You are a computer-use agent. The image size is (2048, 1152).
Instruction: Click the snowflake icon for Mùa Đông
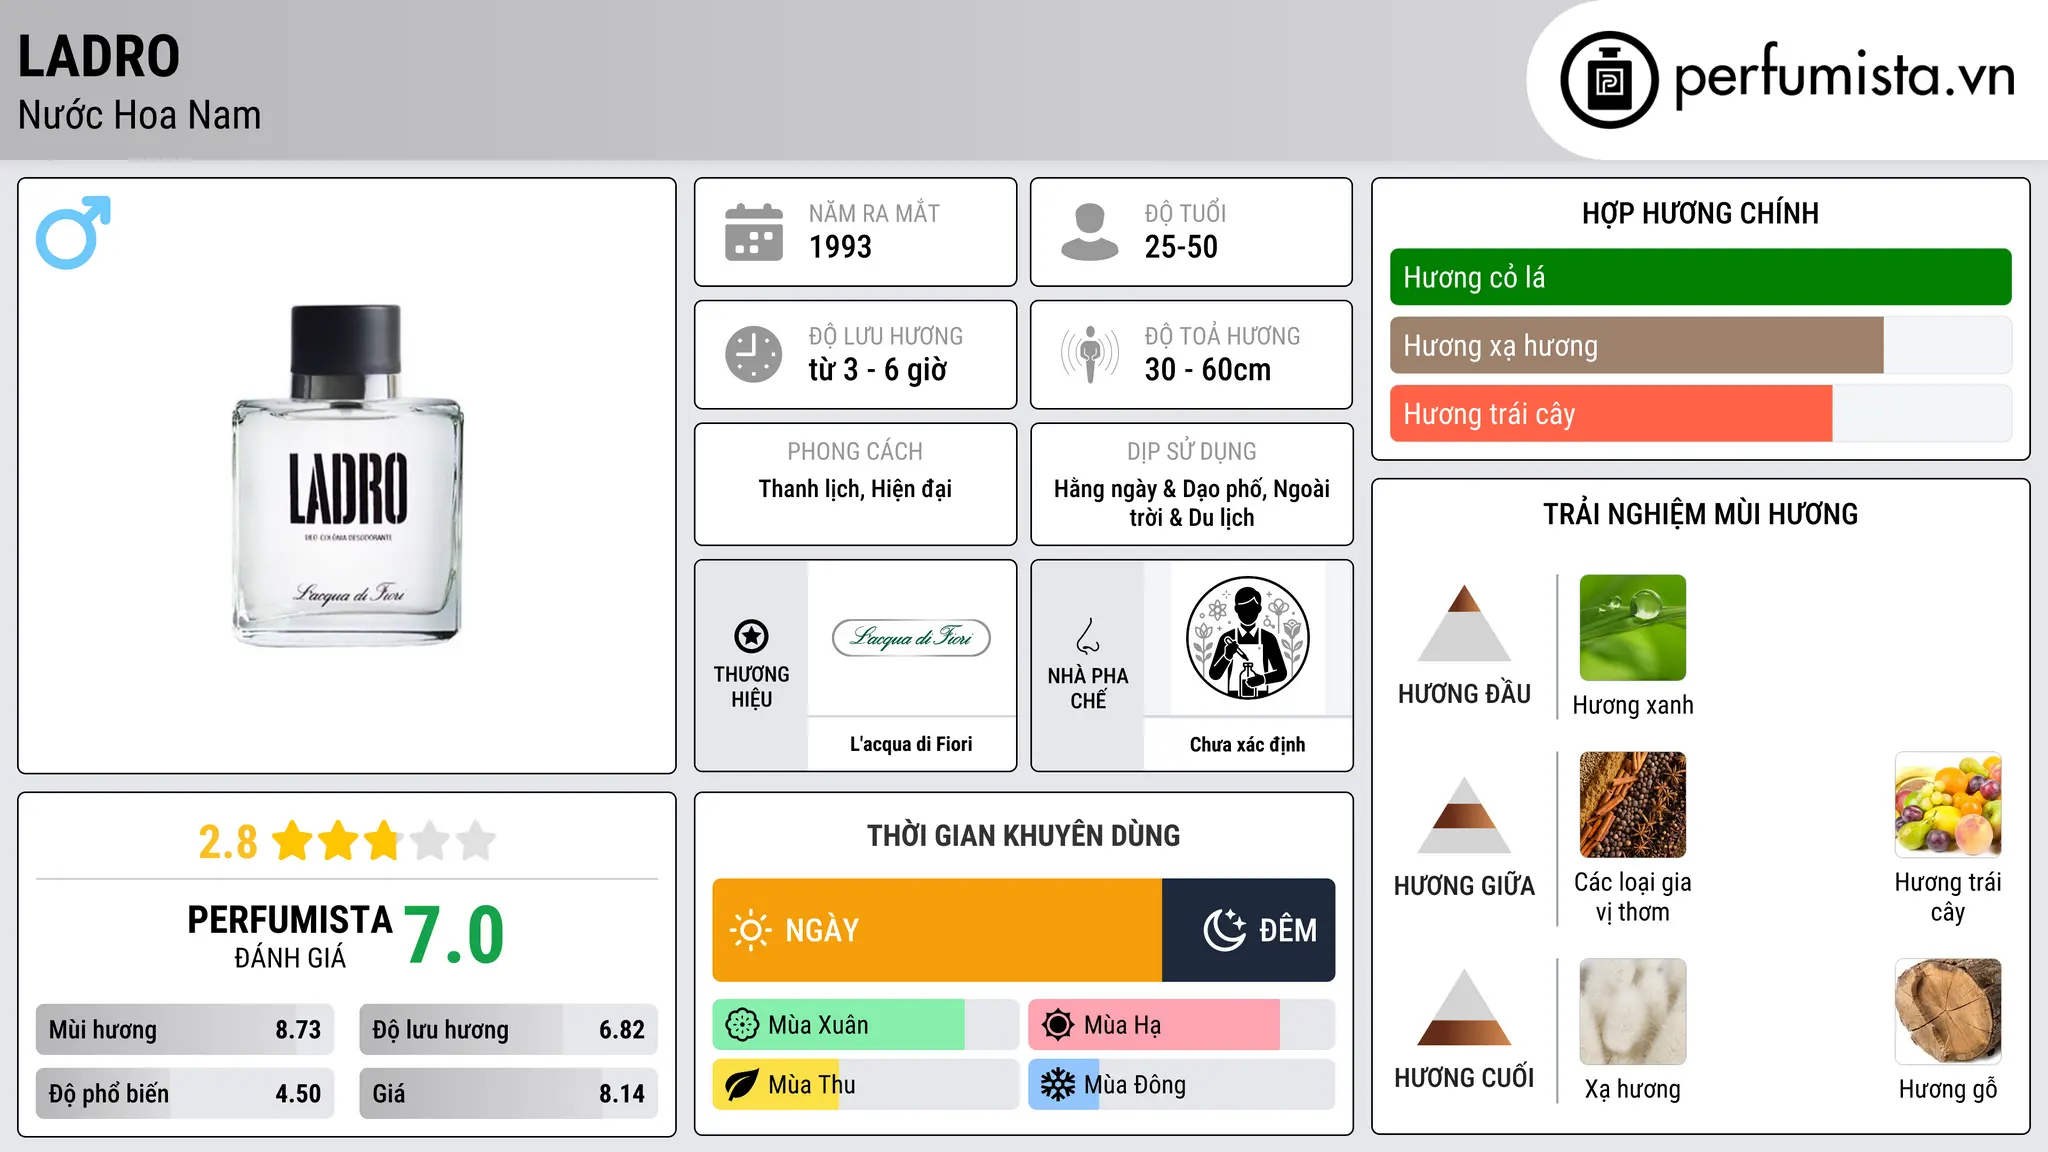click(1057, 1085)
